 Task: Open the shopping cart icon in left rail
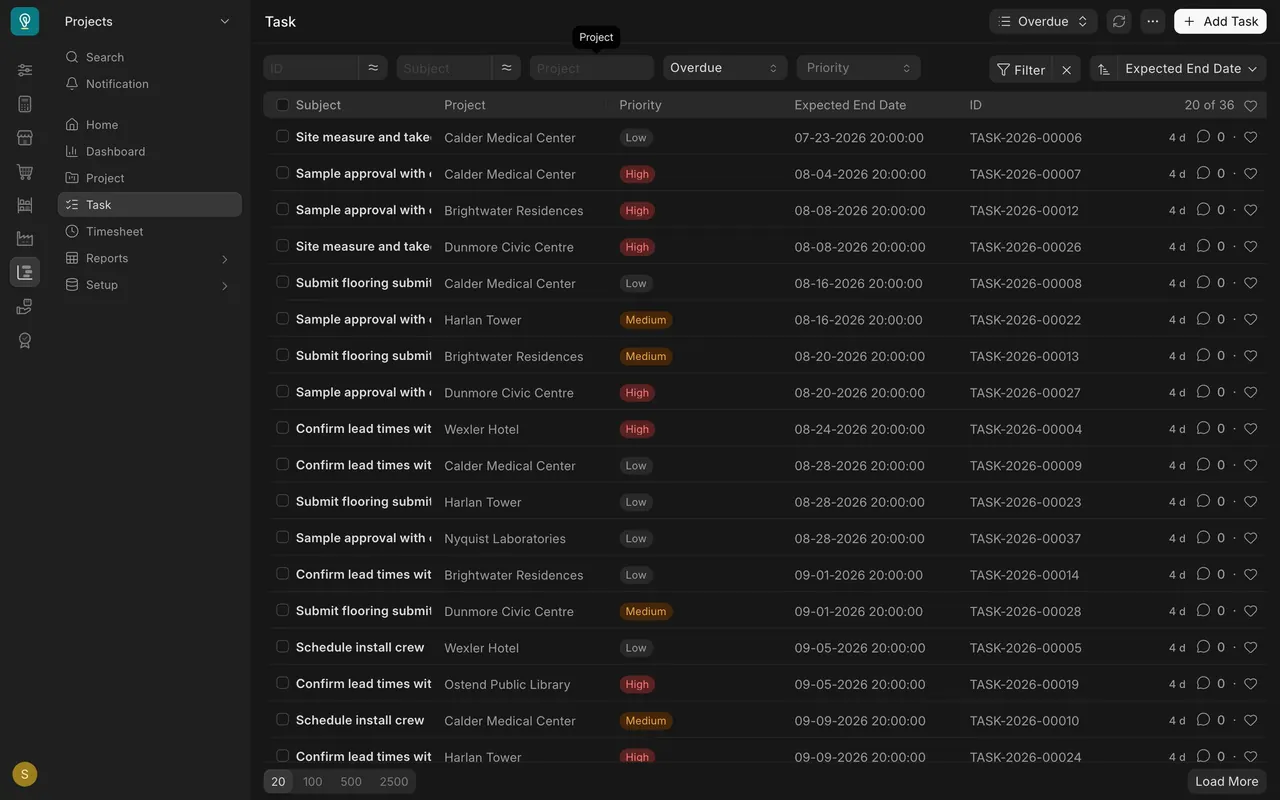click(x=25, y=171)
